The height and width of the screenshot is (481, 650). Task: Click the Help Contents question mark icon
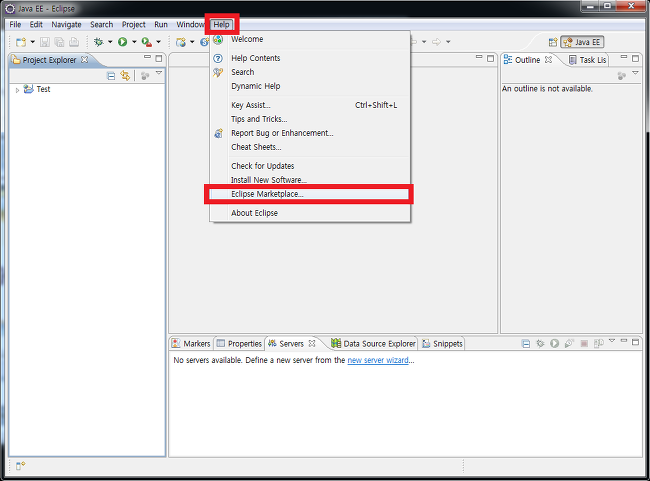[218, 58]
